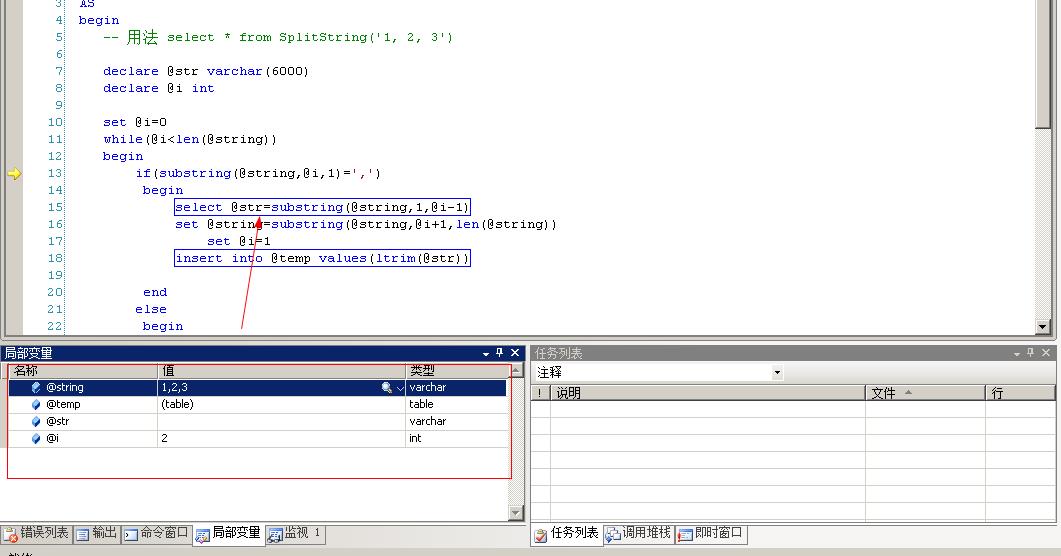Click the priority ! column header in task list
Viewport: 1061px width, 556px height.
(540, 393)
